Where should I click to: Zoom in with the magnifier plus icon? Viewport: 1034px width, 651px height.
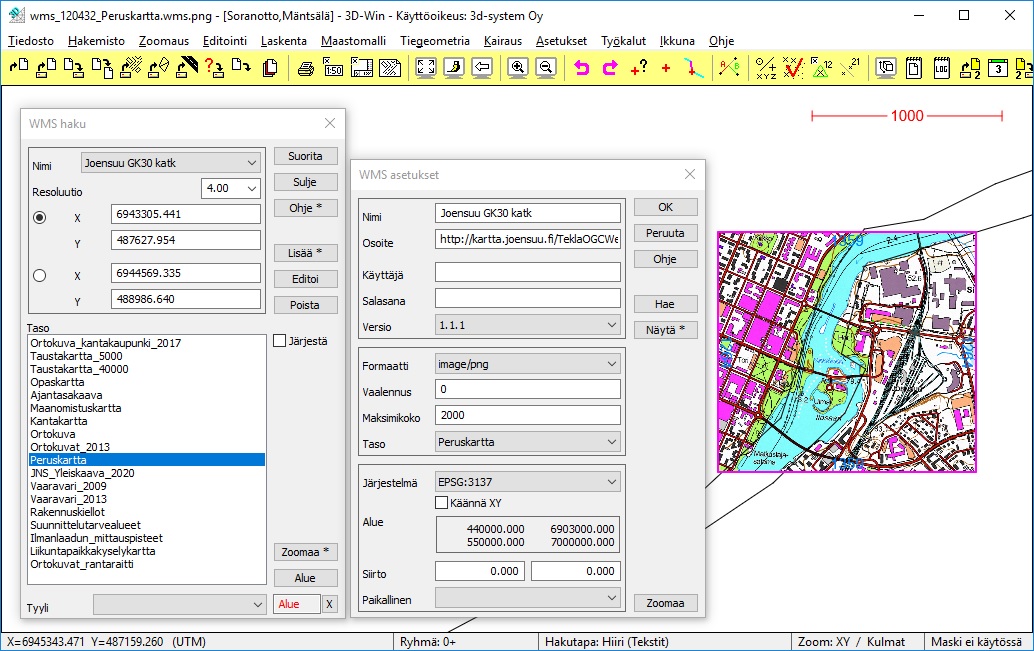pyautogui.click(x=518, y=67)
